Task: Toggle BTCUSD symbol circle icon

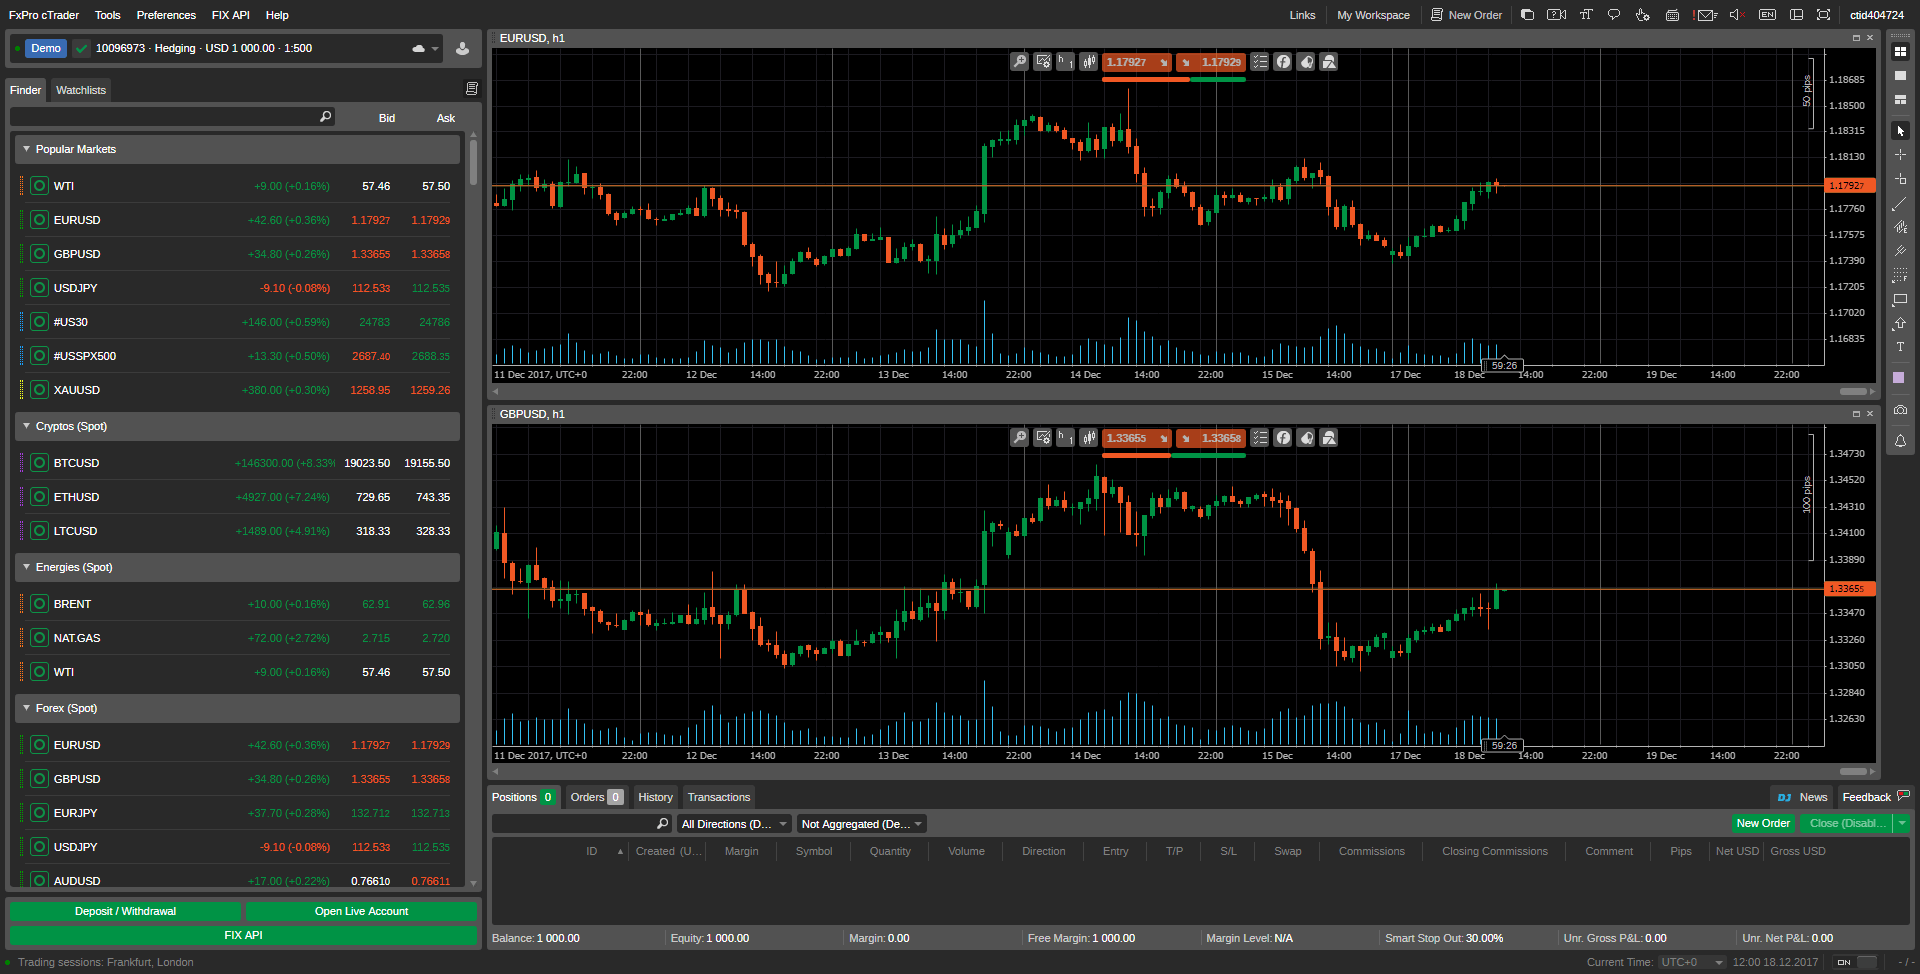Action: (x=40, y=463)
